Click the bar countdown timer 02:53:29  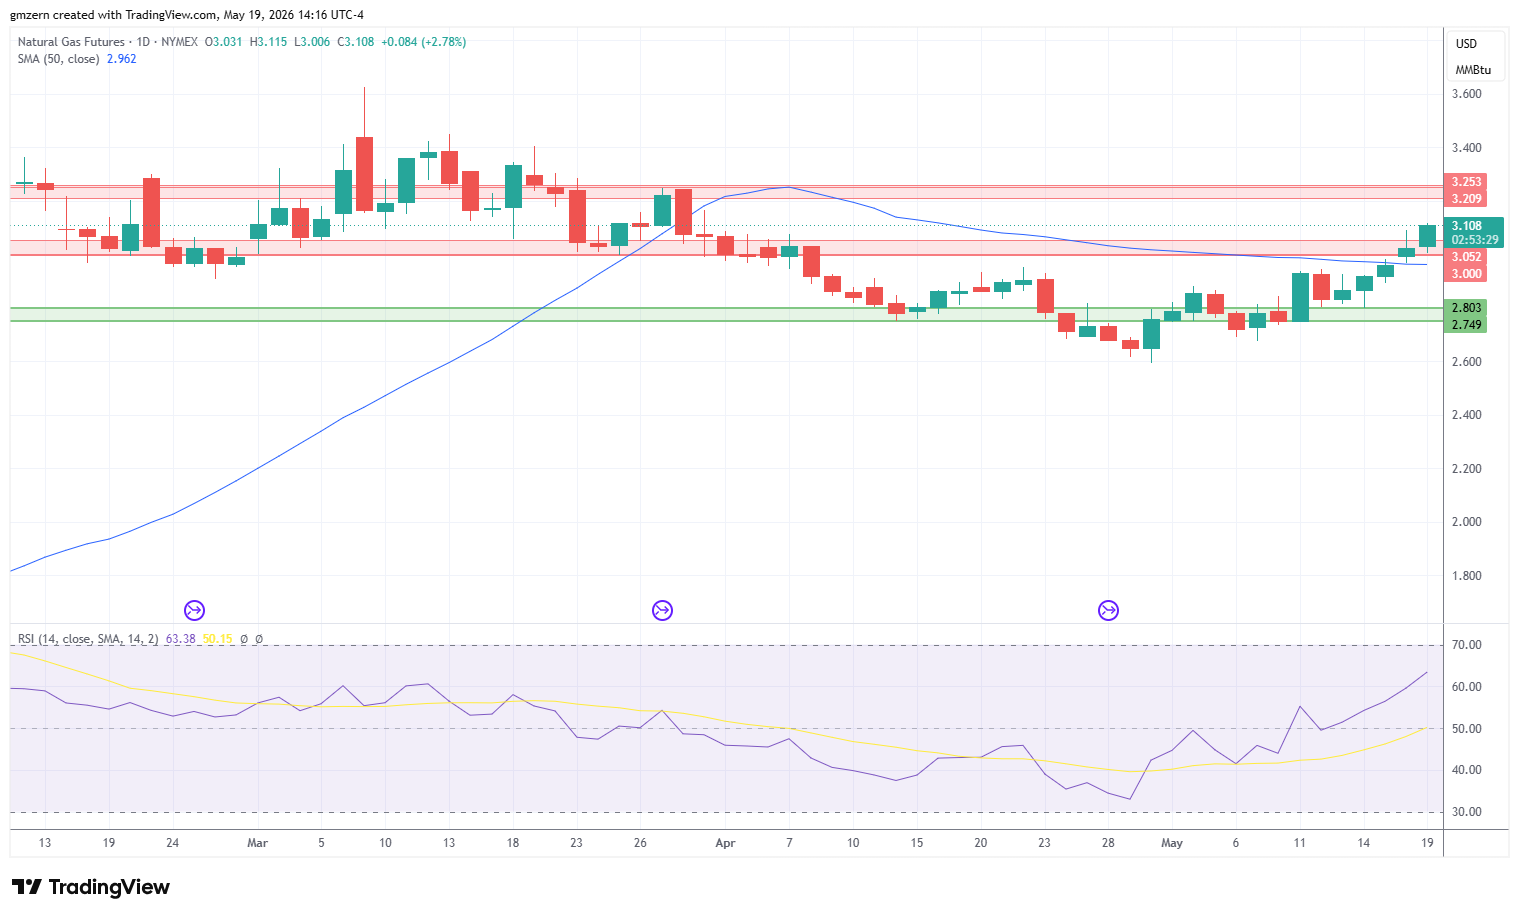coord(1475,240)
